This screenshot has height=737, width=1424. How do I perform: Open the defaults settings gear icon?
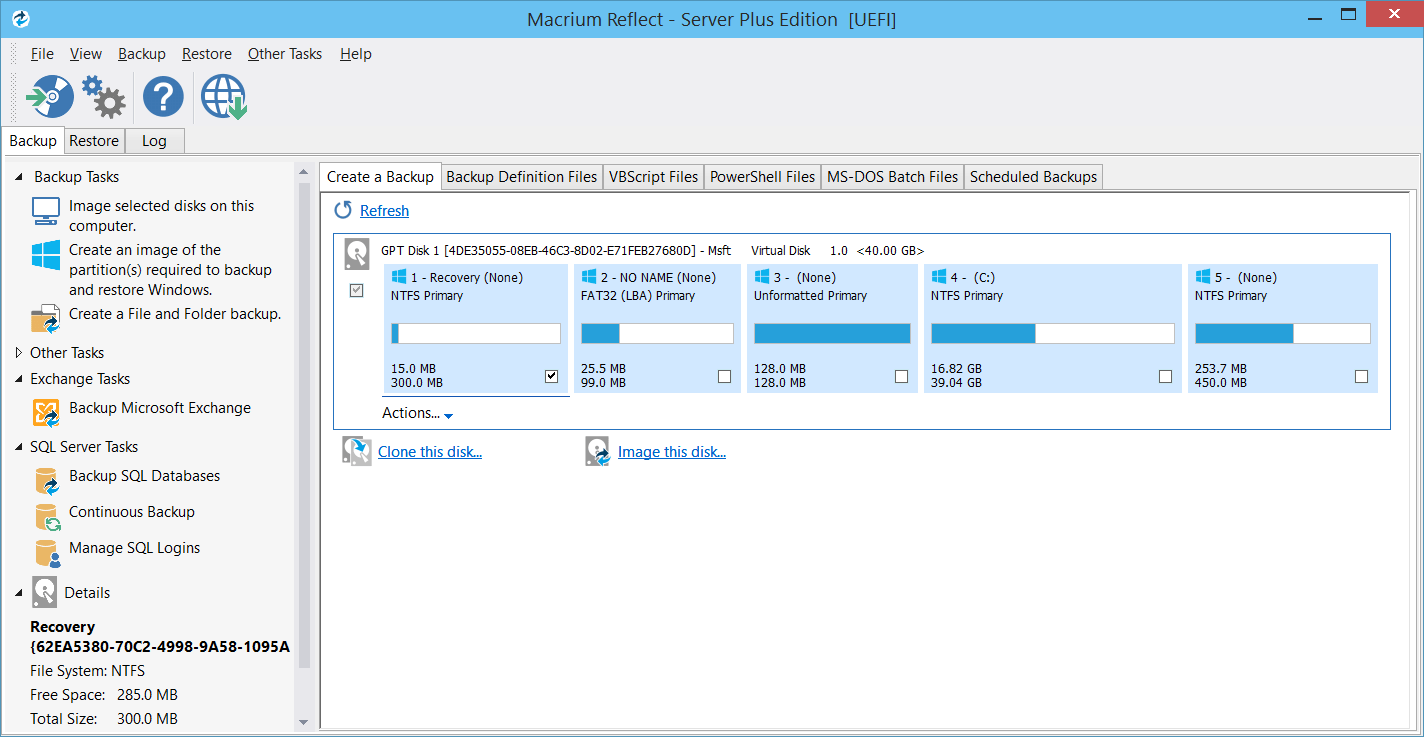click(103, 96)
